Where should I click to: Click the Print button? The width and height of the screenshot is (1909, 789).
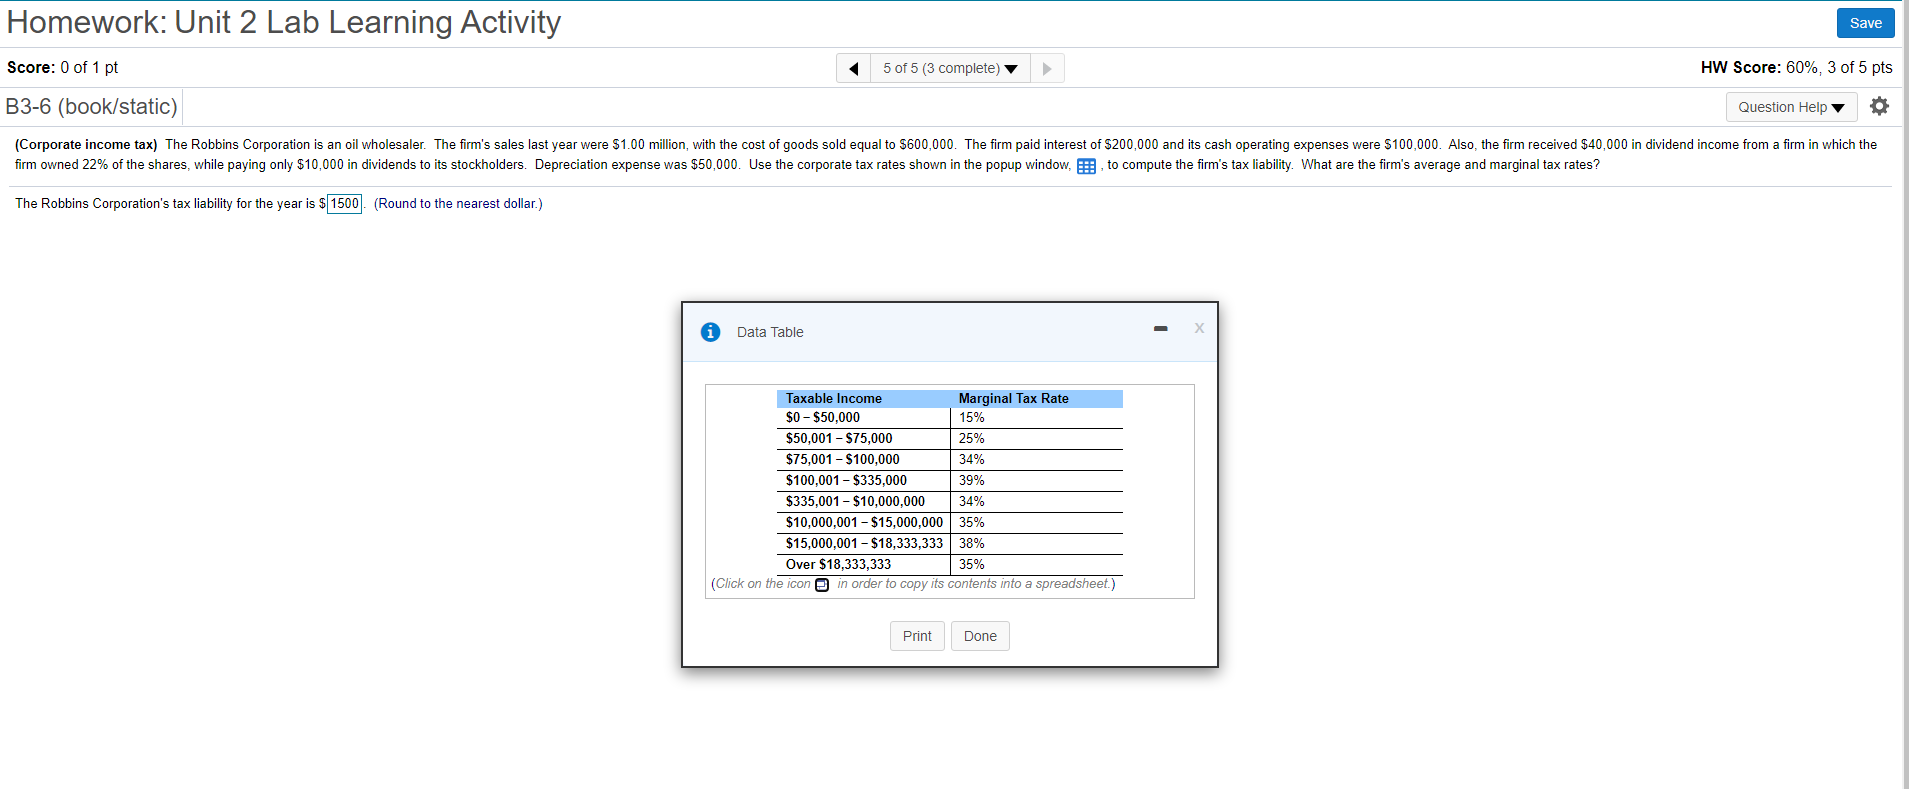917,636
